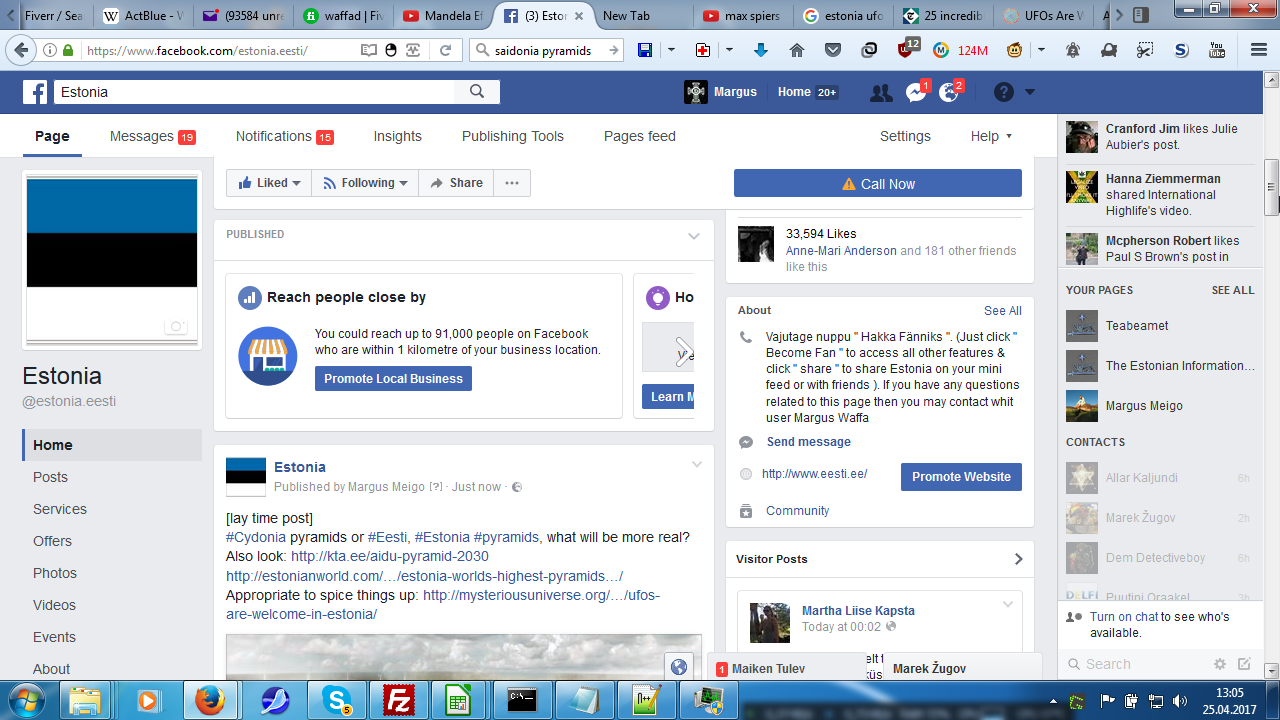The width and height of the screenshot is (1280, 720).
Task: Click the Facebook search magnifier button
Action: click(477, 92)
